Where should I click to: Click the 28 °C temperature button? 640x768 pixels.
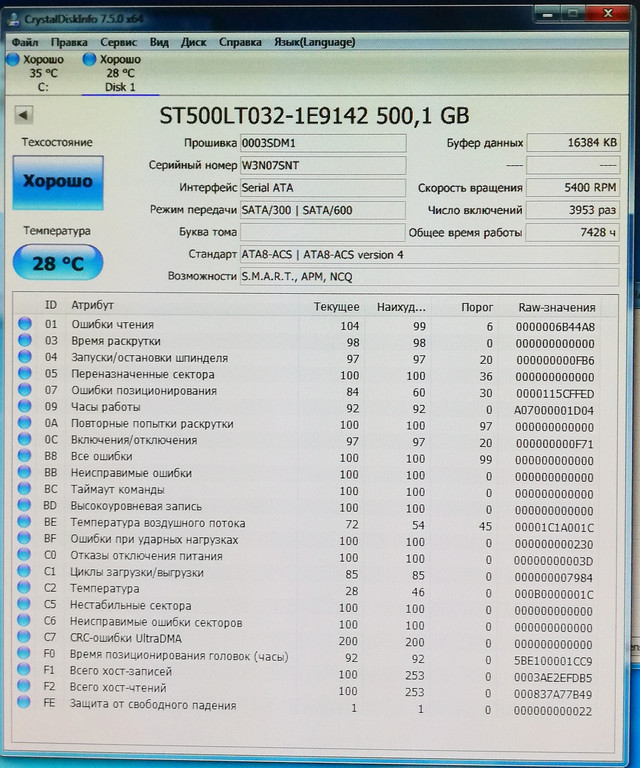pyautogui.click(x=57, y=263)
